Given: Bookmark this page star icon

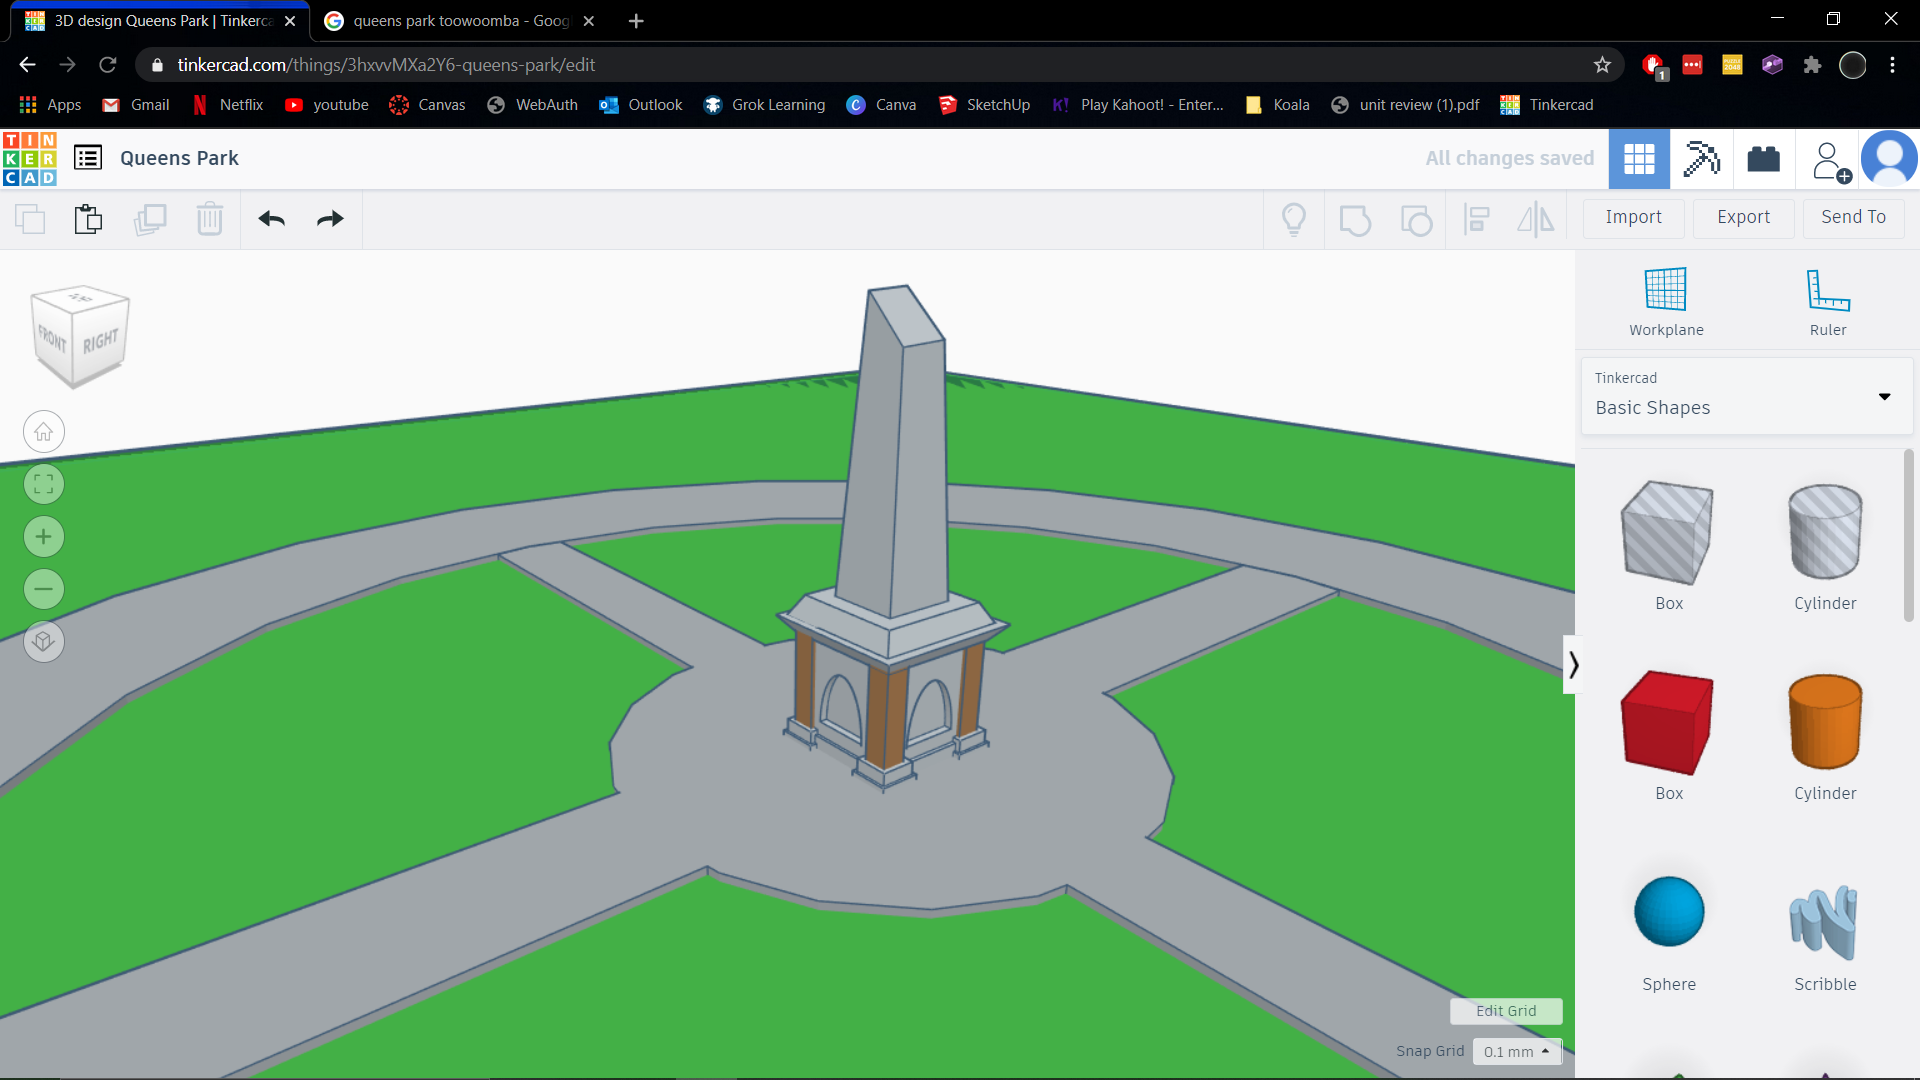Looking at the screenshot, I should click(1602, 65).
